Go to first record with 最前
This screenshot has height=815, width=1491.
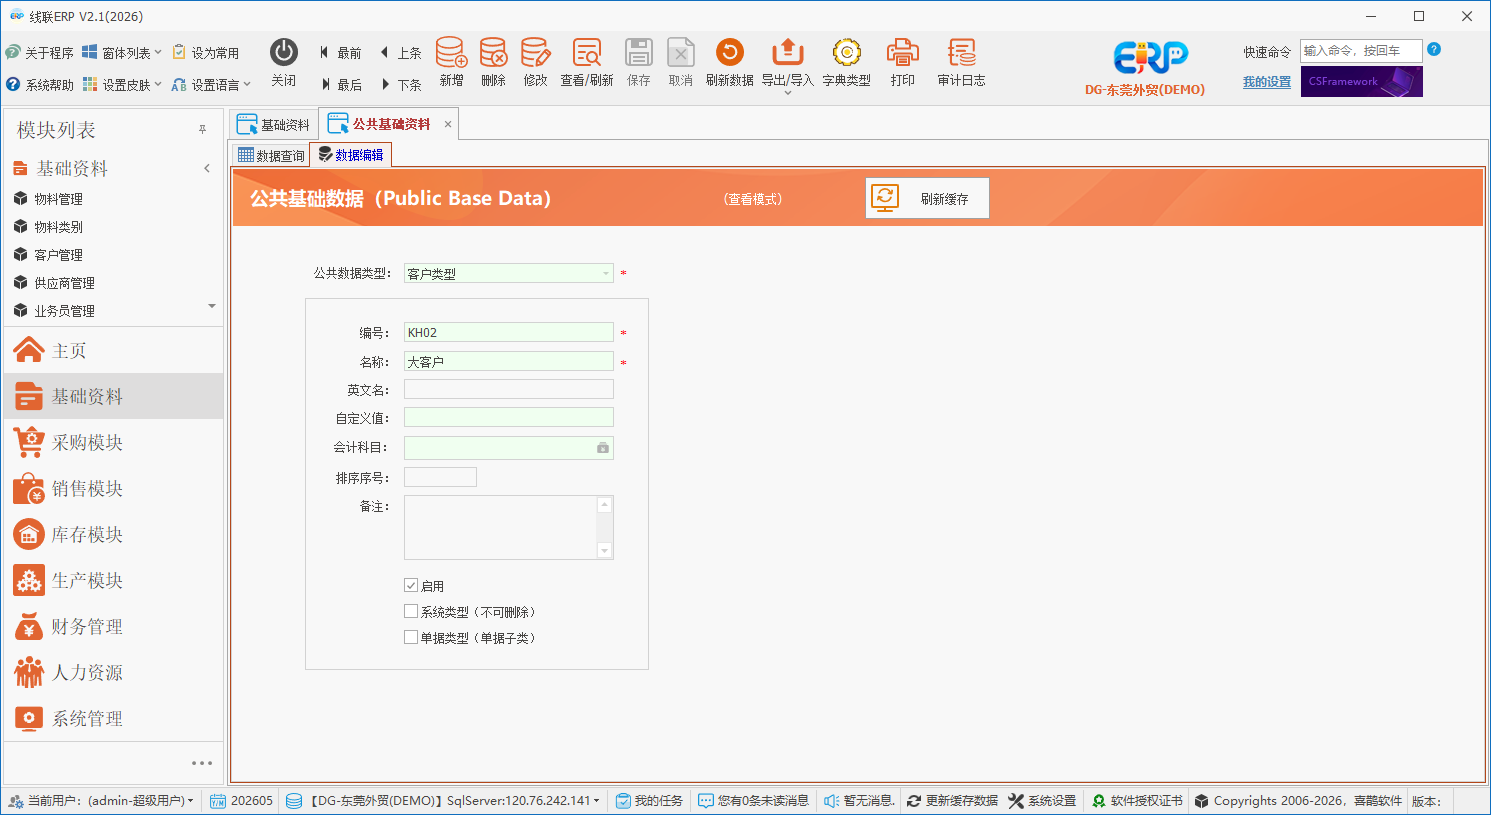click(341, 53)
